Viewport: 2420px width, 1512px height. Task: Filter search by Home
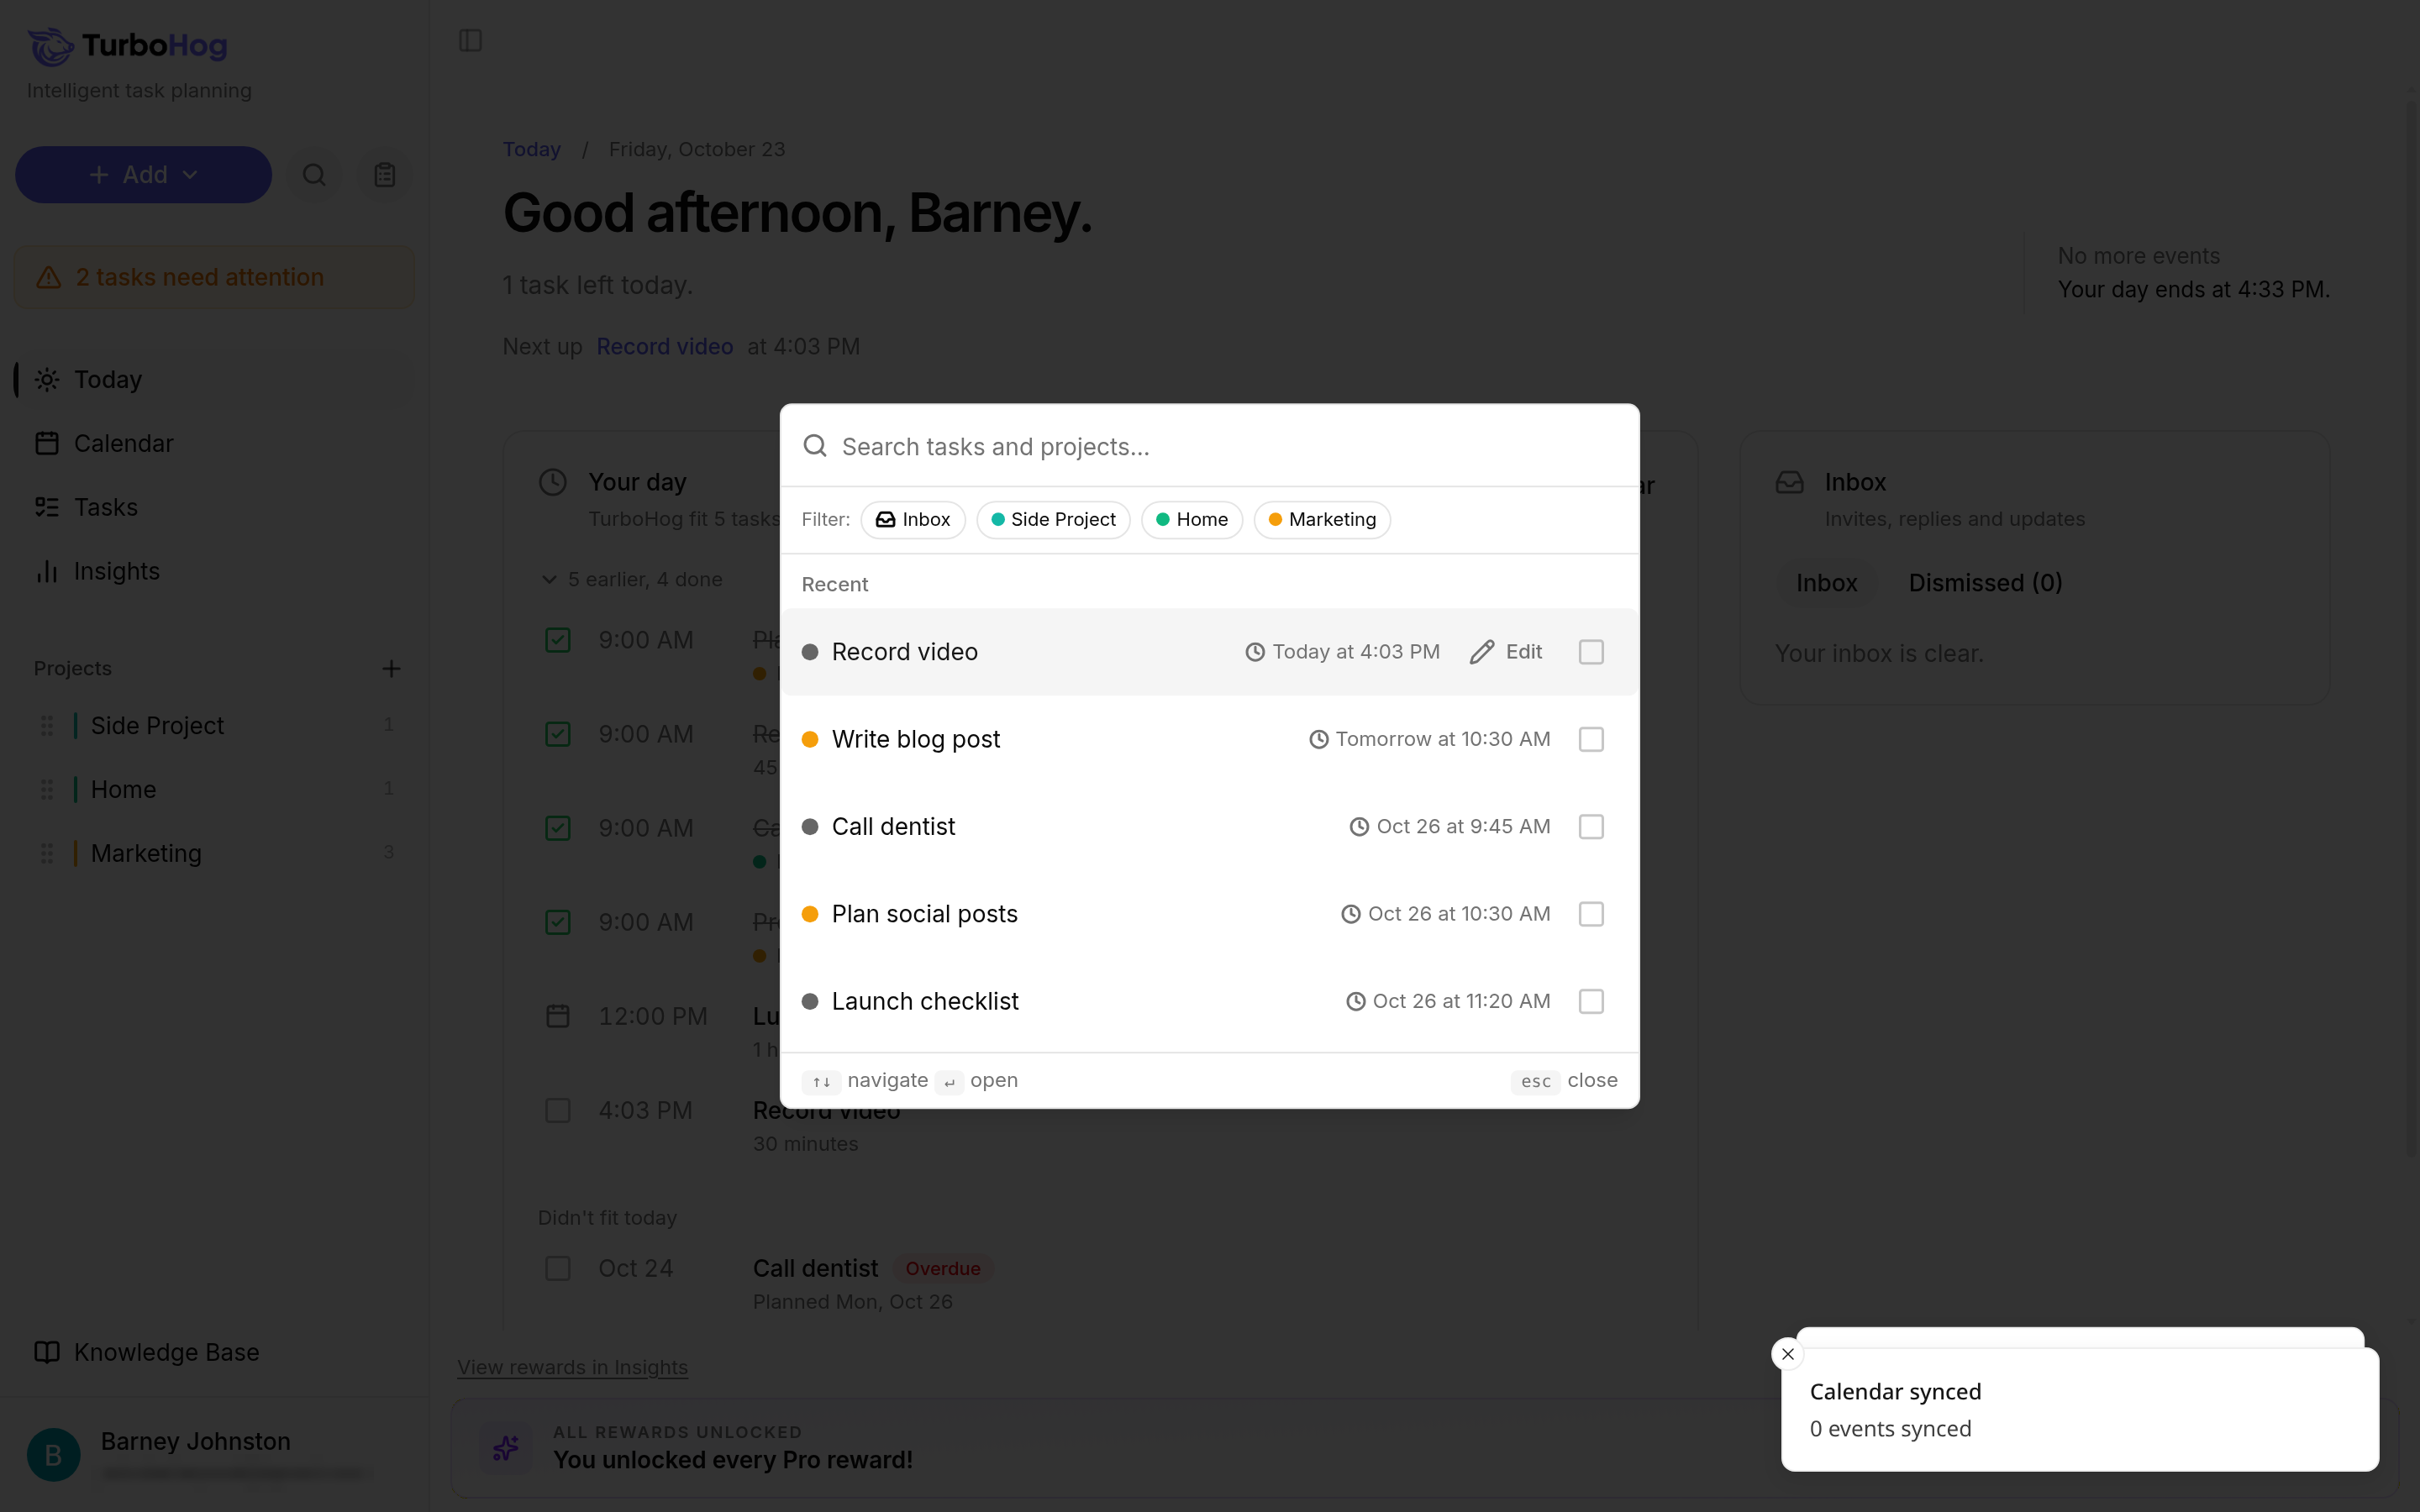(x=1191, y=519)
